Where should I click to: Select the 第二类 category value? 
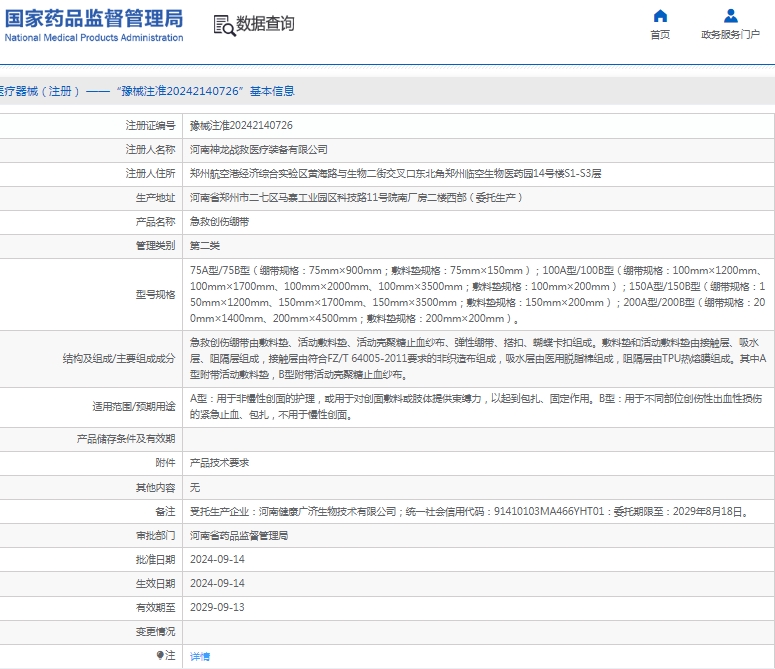click(205, 246)
